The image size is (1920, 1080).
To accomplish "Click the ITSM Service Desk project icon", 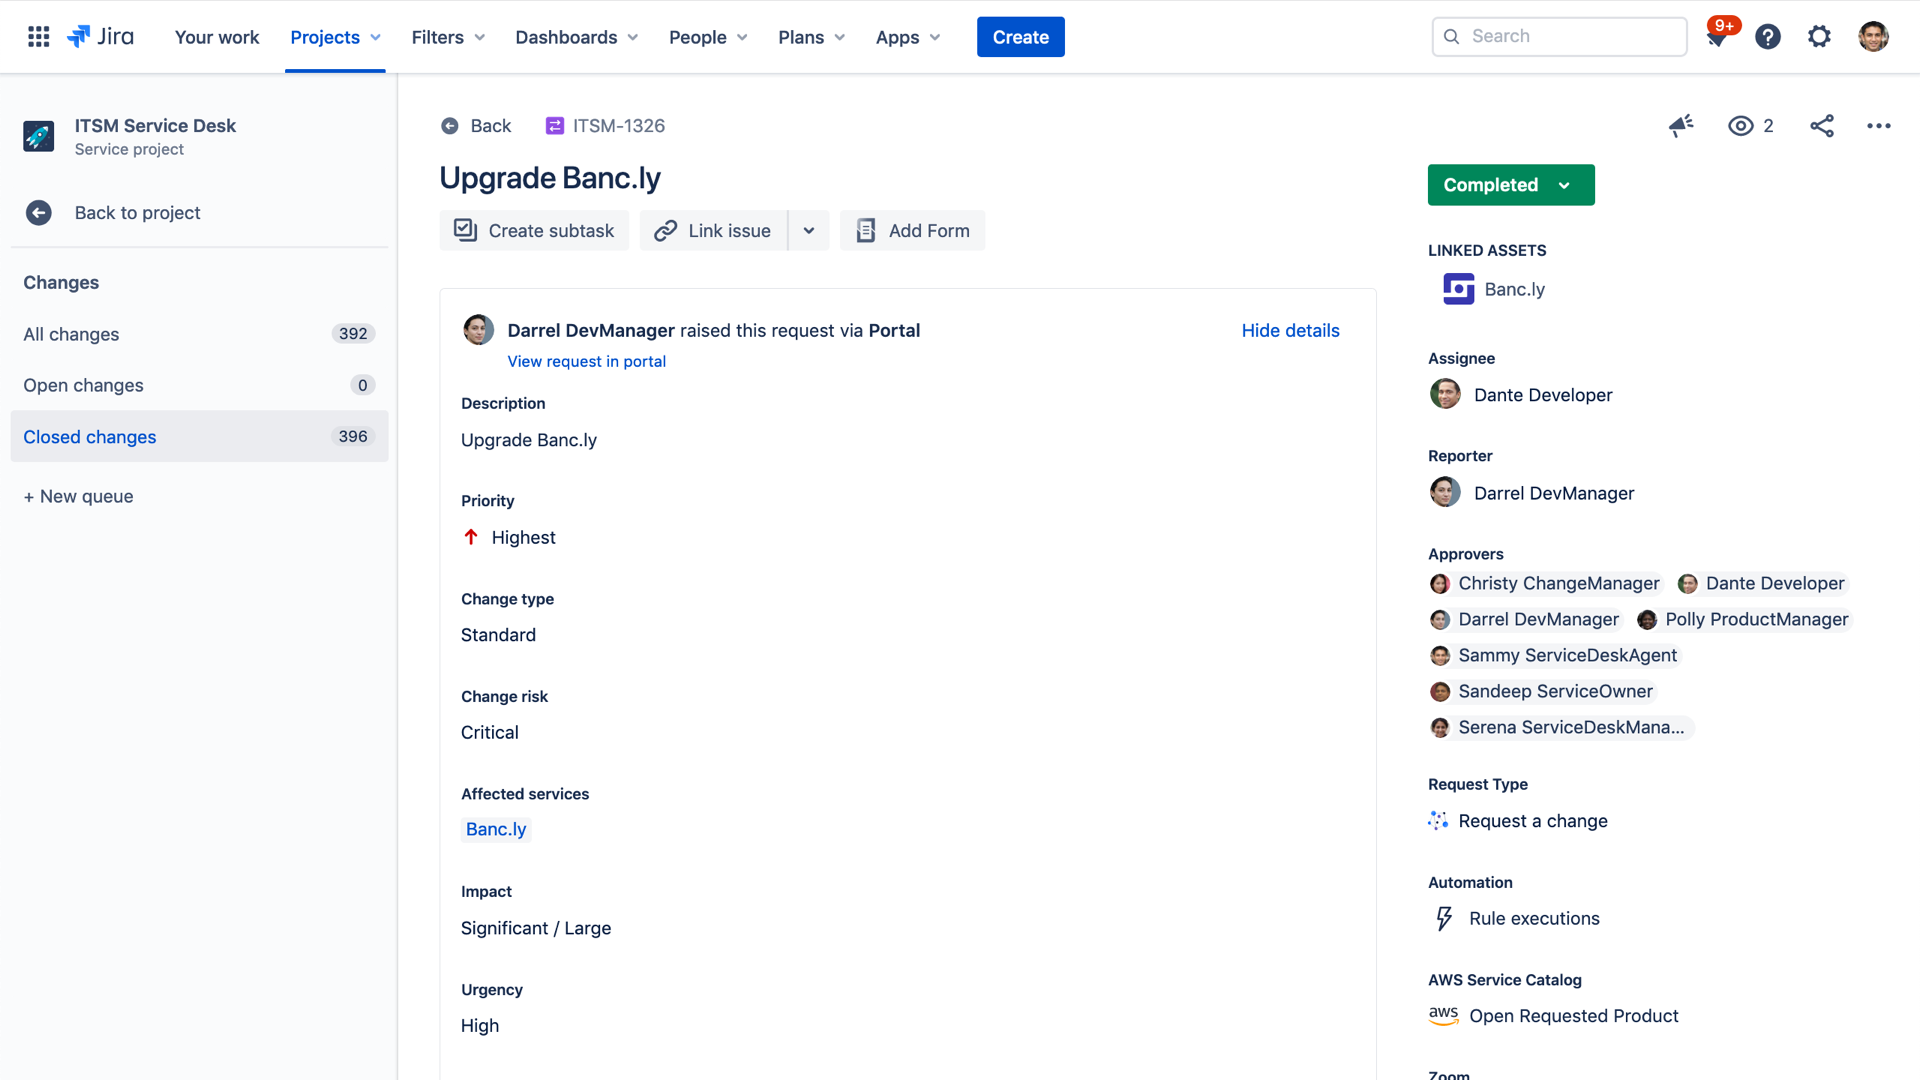I will coord(39,136).
